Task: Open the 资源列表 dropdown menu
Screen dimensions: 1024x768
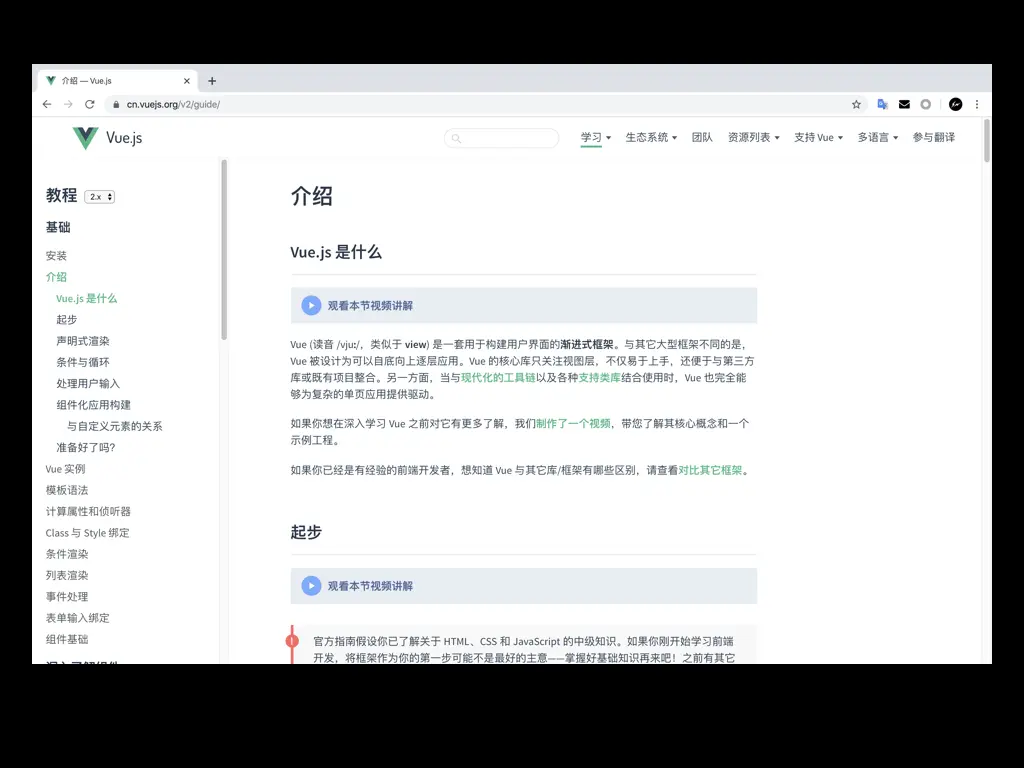Action: [754, 138]
